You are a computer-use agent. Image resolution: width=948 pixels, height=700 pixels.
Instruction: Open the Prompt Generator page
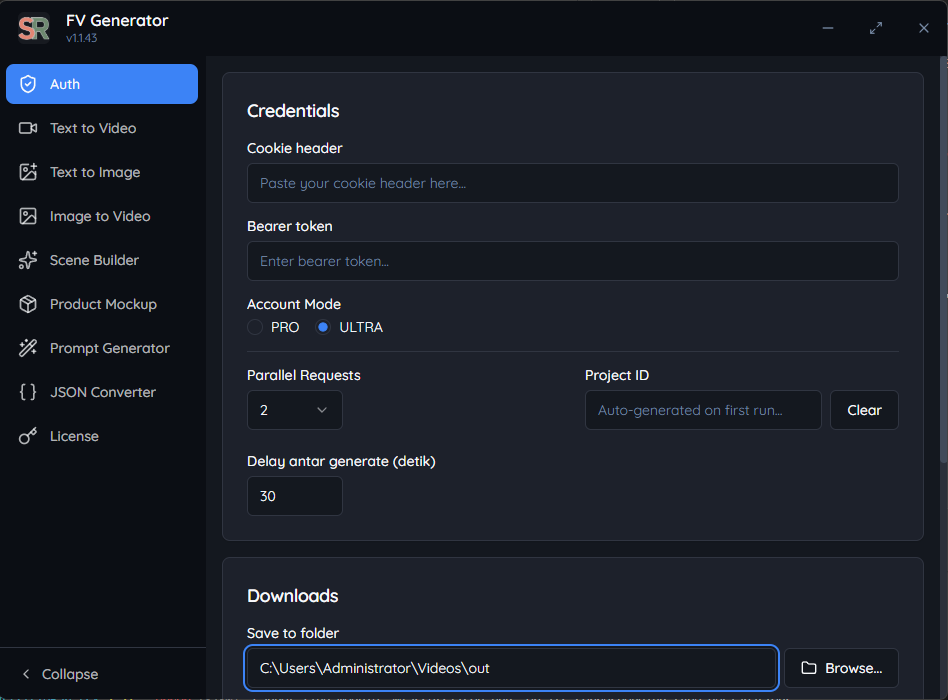(102, 348)
